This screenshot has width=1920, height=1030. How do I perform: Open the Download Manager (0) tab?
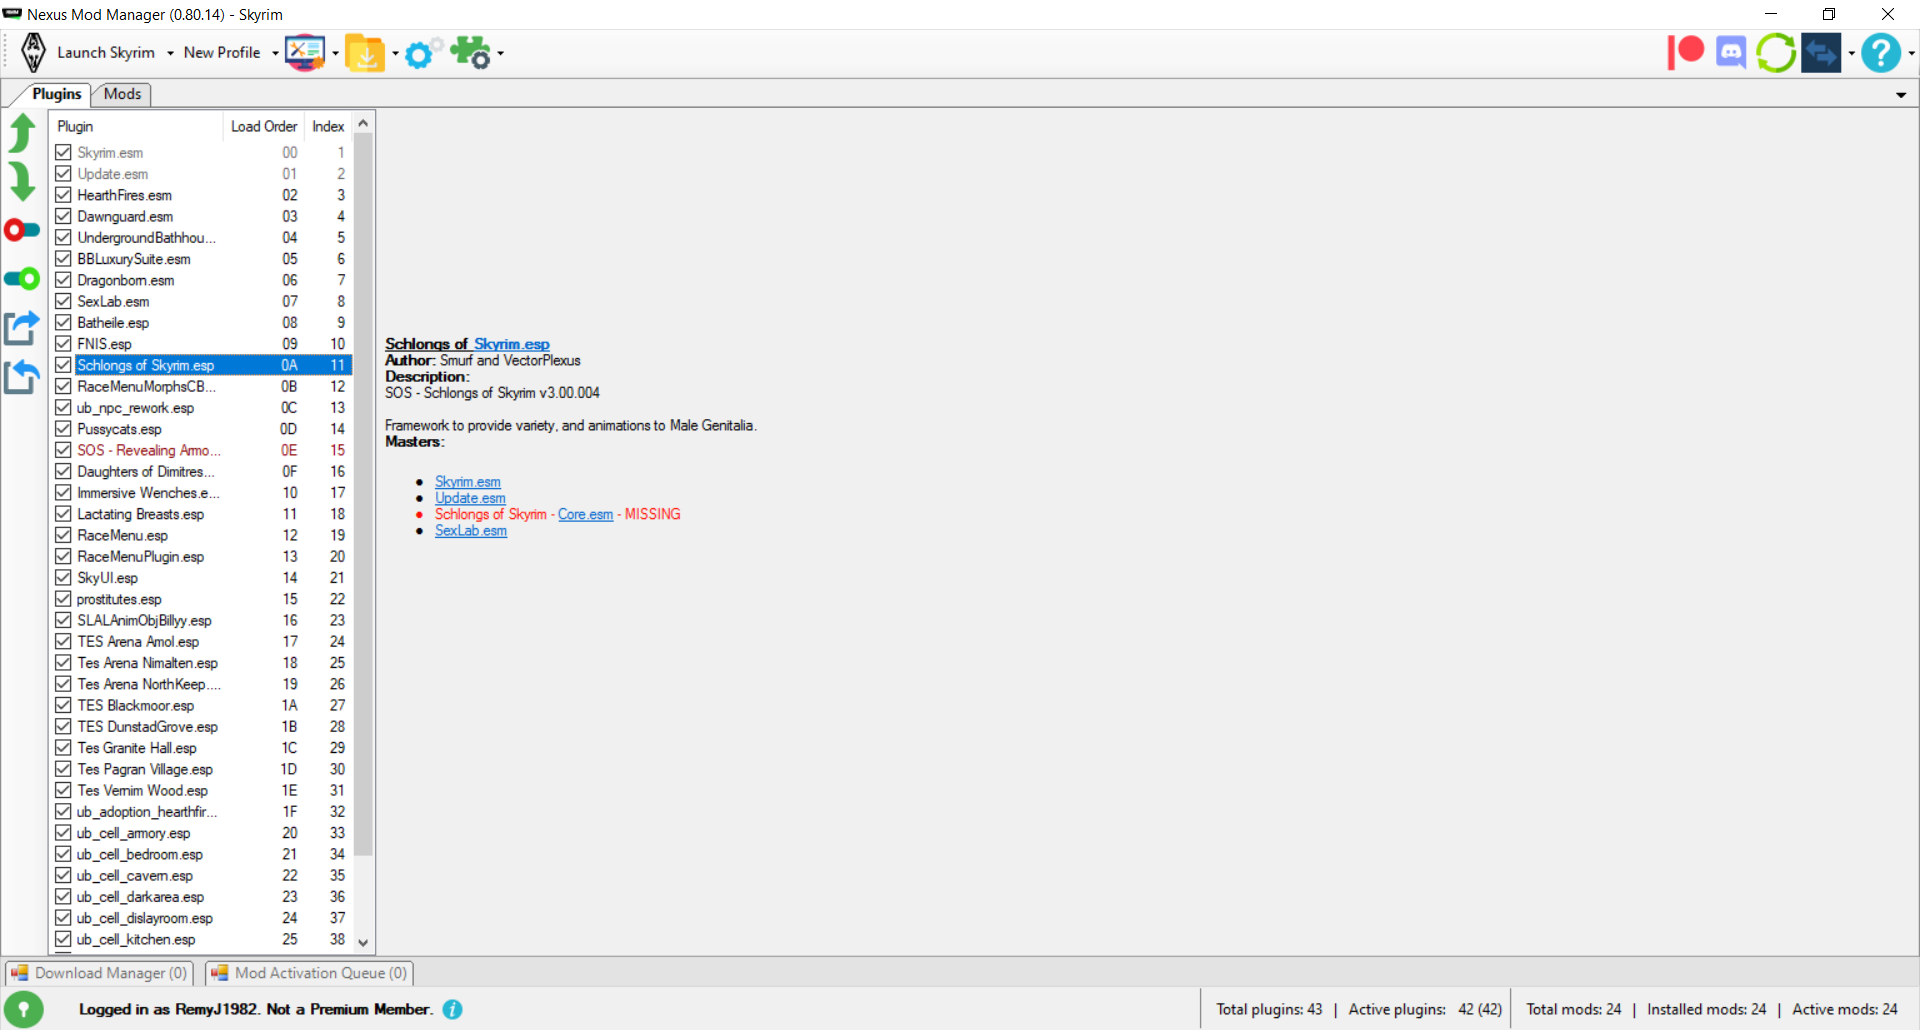[x=100, y=973]
